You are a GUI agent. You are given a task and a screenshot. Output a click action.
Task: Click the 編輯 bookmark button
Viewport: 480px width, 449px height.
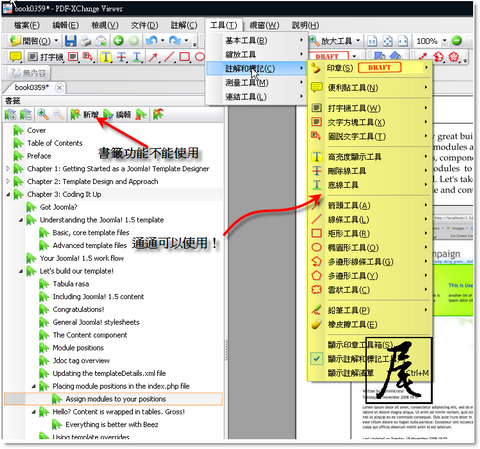click(x=117, y=114)
